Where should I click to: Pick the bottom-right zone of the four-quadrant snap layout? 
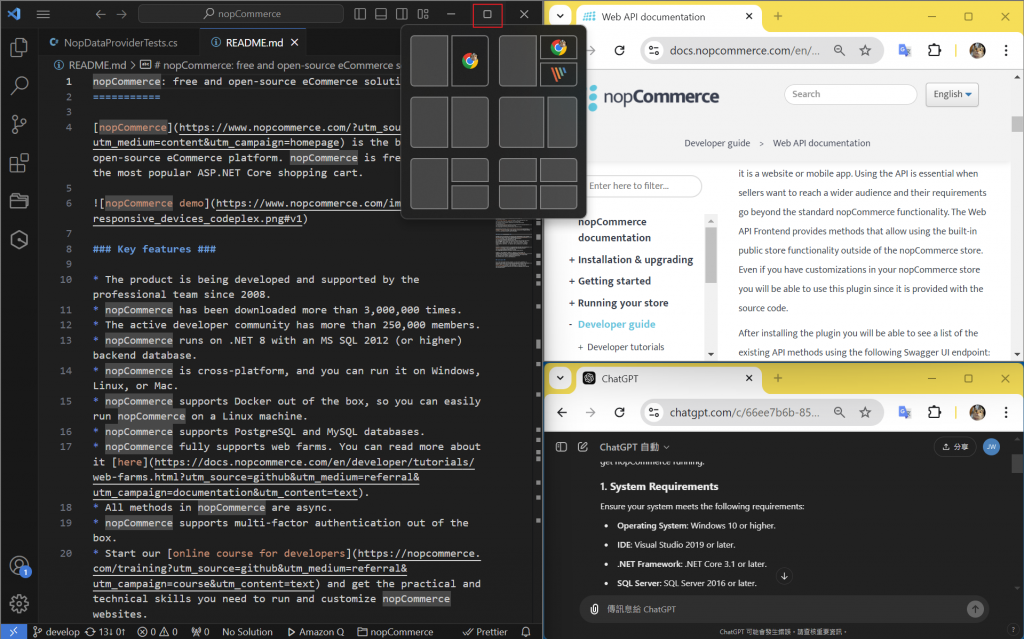coord(558,197)
